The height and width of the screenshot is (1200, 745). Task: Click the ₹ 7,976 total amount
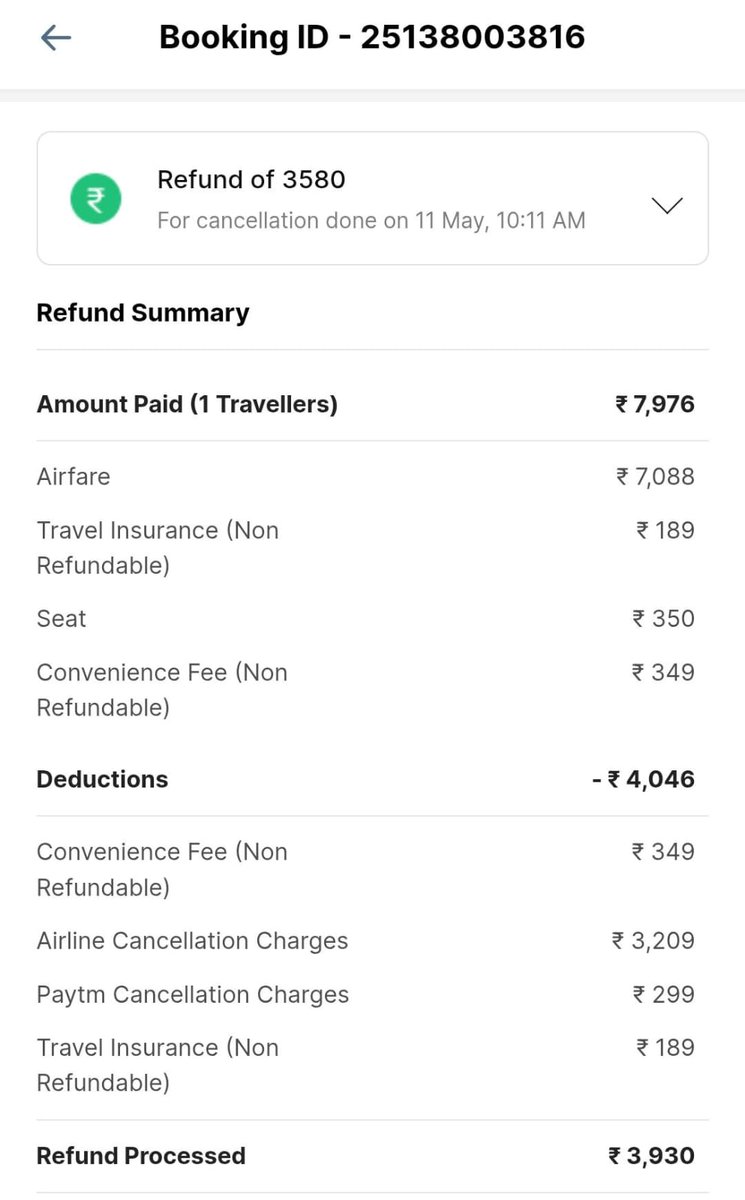click(x=655, y=404)
